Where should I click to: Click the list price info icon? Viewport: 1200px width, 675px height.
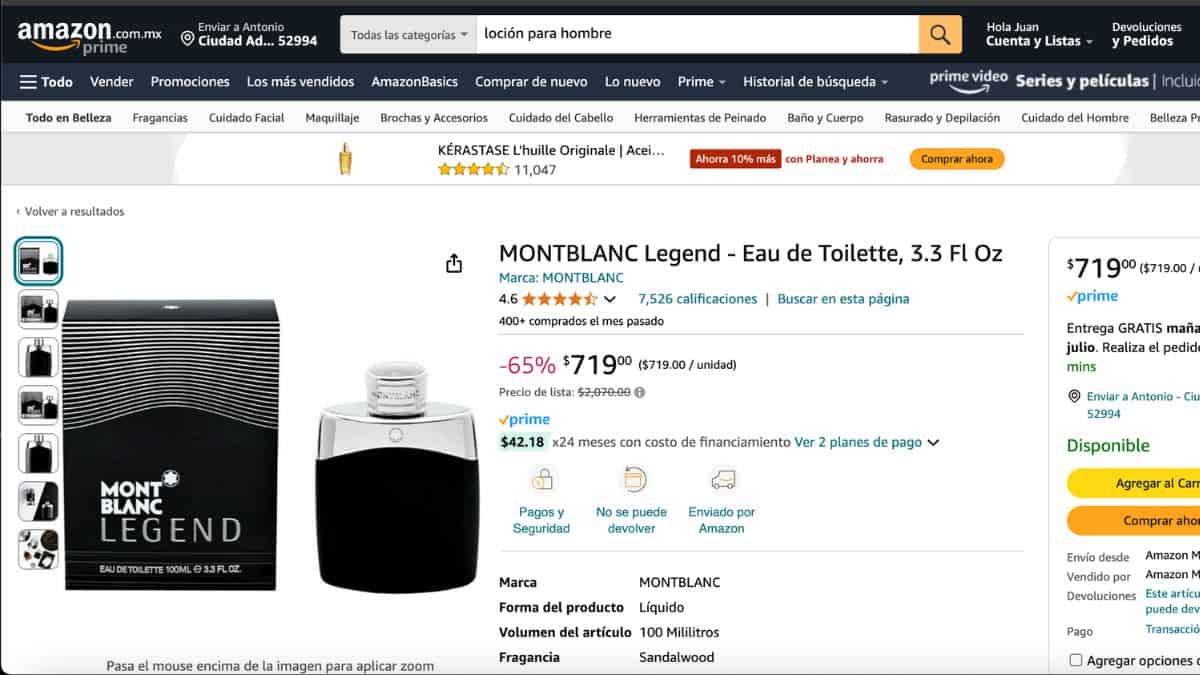(x=640, y=393)
